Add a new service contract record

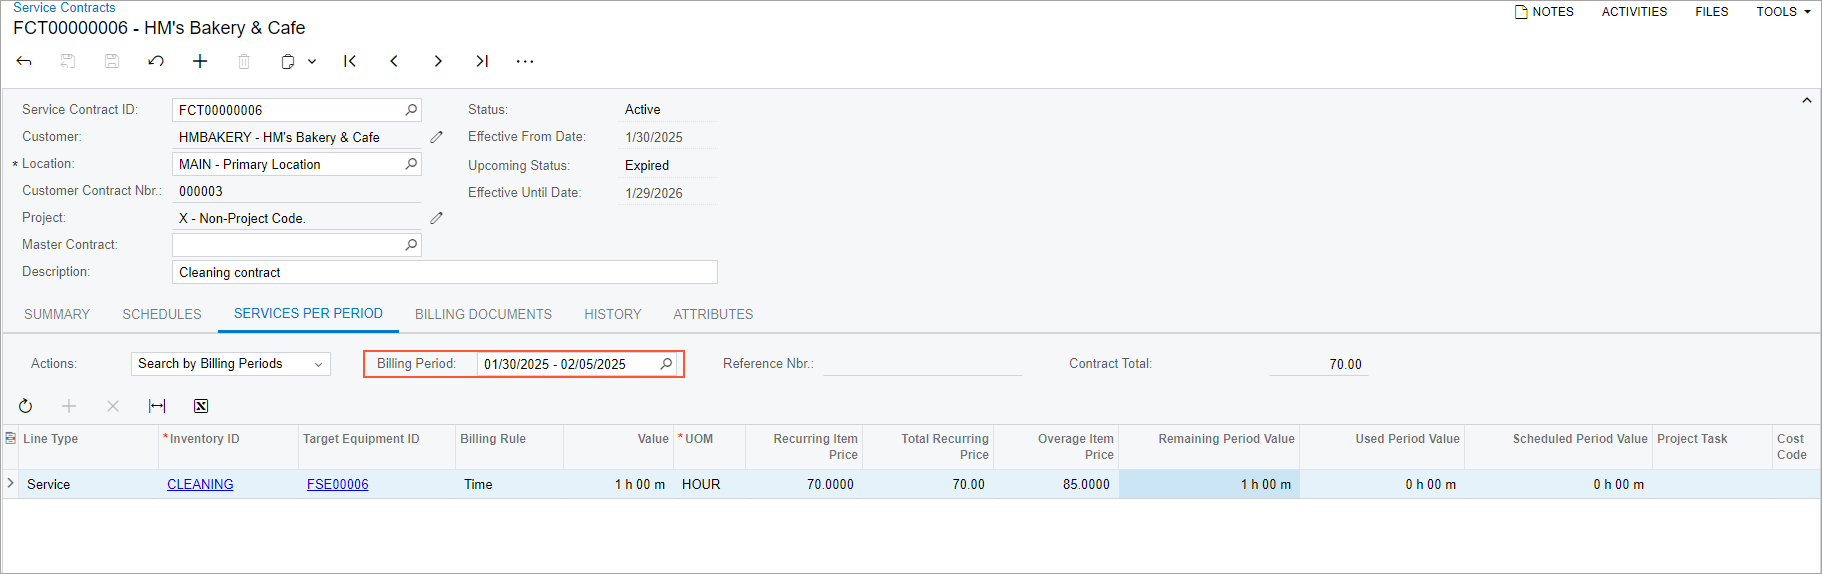[200, 61]
